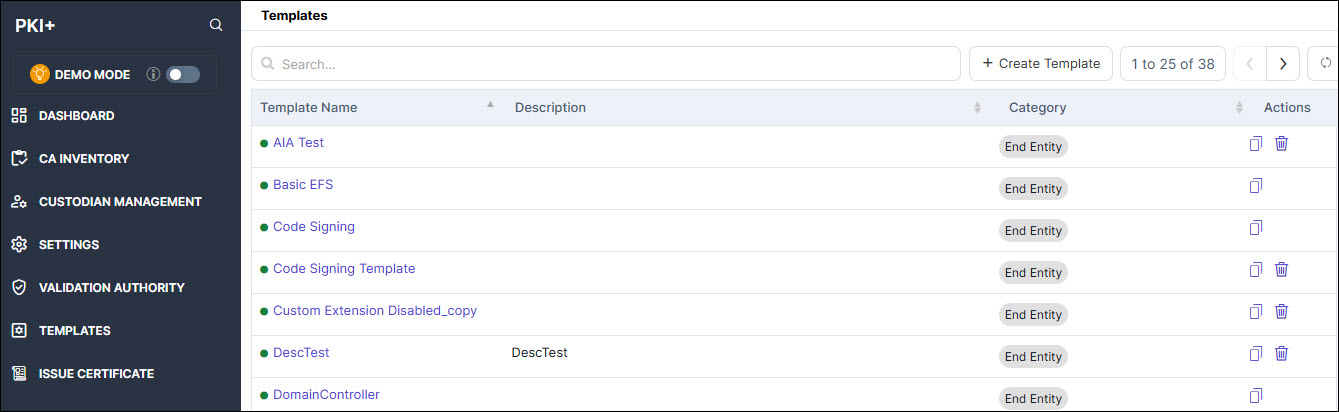
Task: Delete the AIA Test template
Action: pyautogui.click(x=1281, y=143)
